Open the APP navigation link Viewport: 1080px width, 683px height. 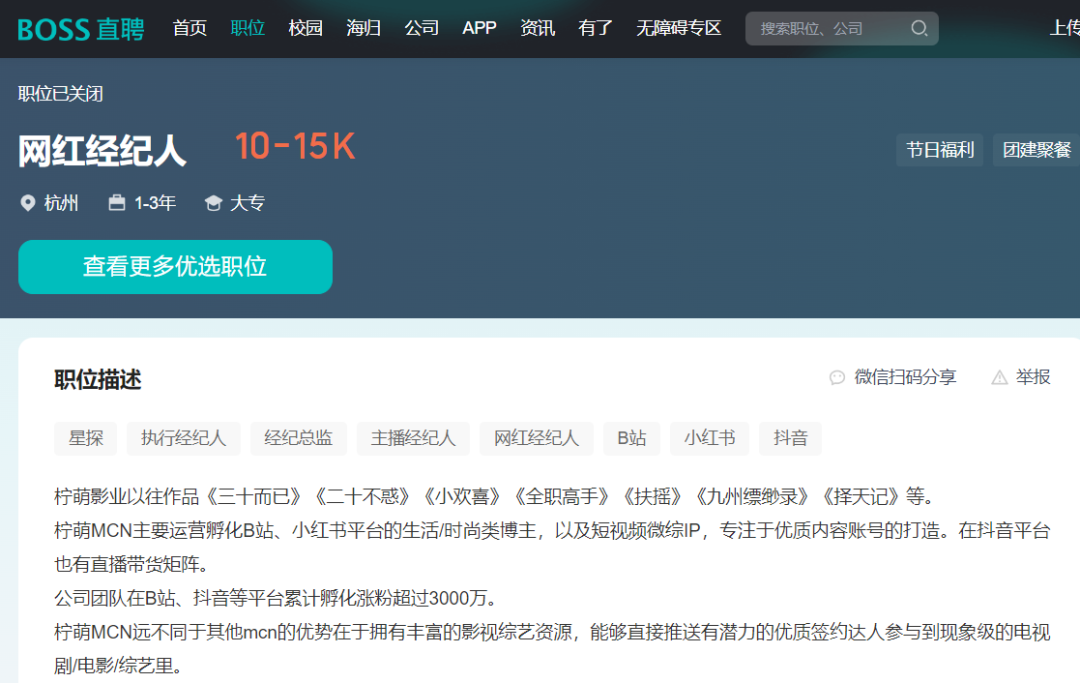pos(479,28)
